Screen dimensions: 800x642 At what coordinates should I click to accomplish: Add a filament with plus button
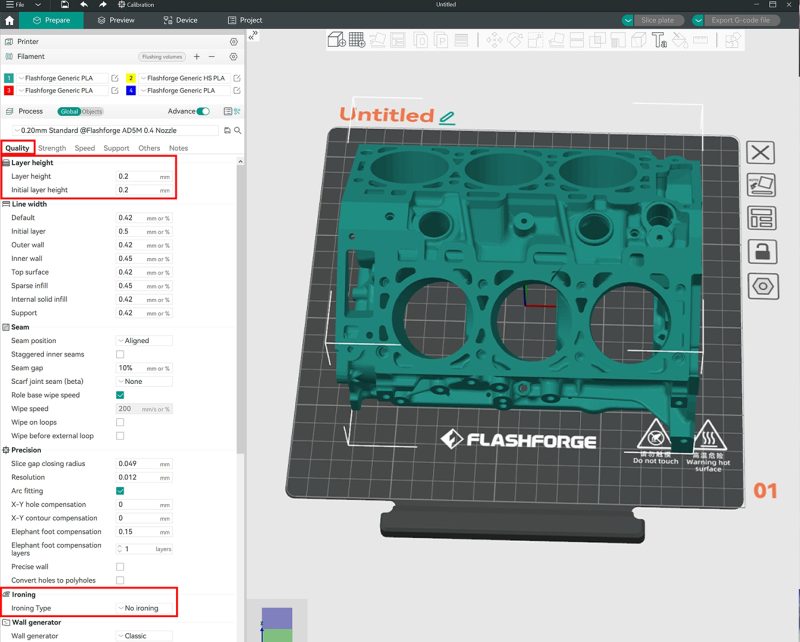pyautogui.click(x=197, y=57)
